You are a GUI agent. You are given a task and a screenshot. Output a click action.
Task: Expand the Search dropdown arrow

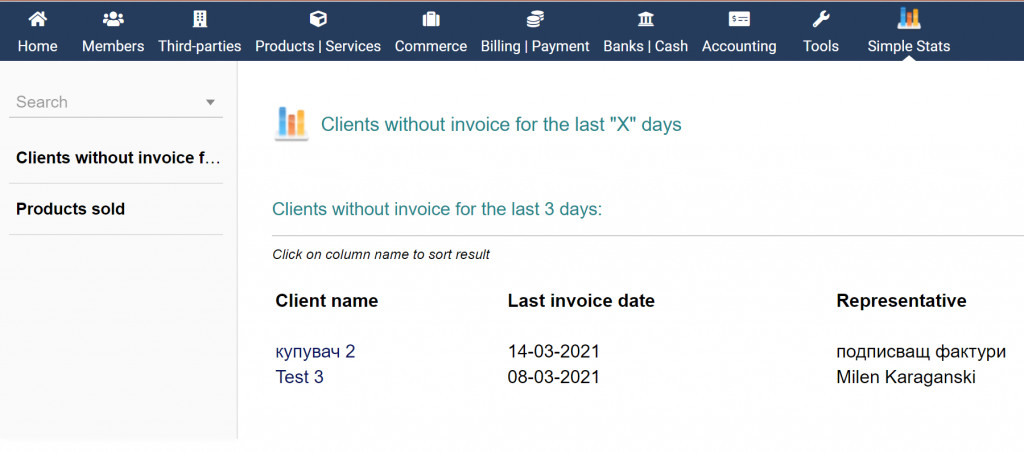point(210,102)
